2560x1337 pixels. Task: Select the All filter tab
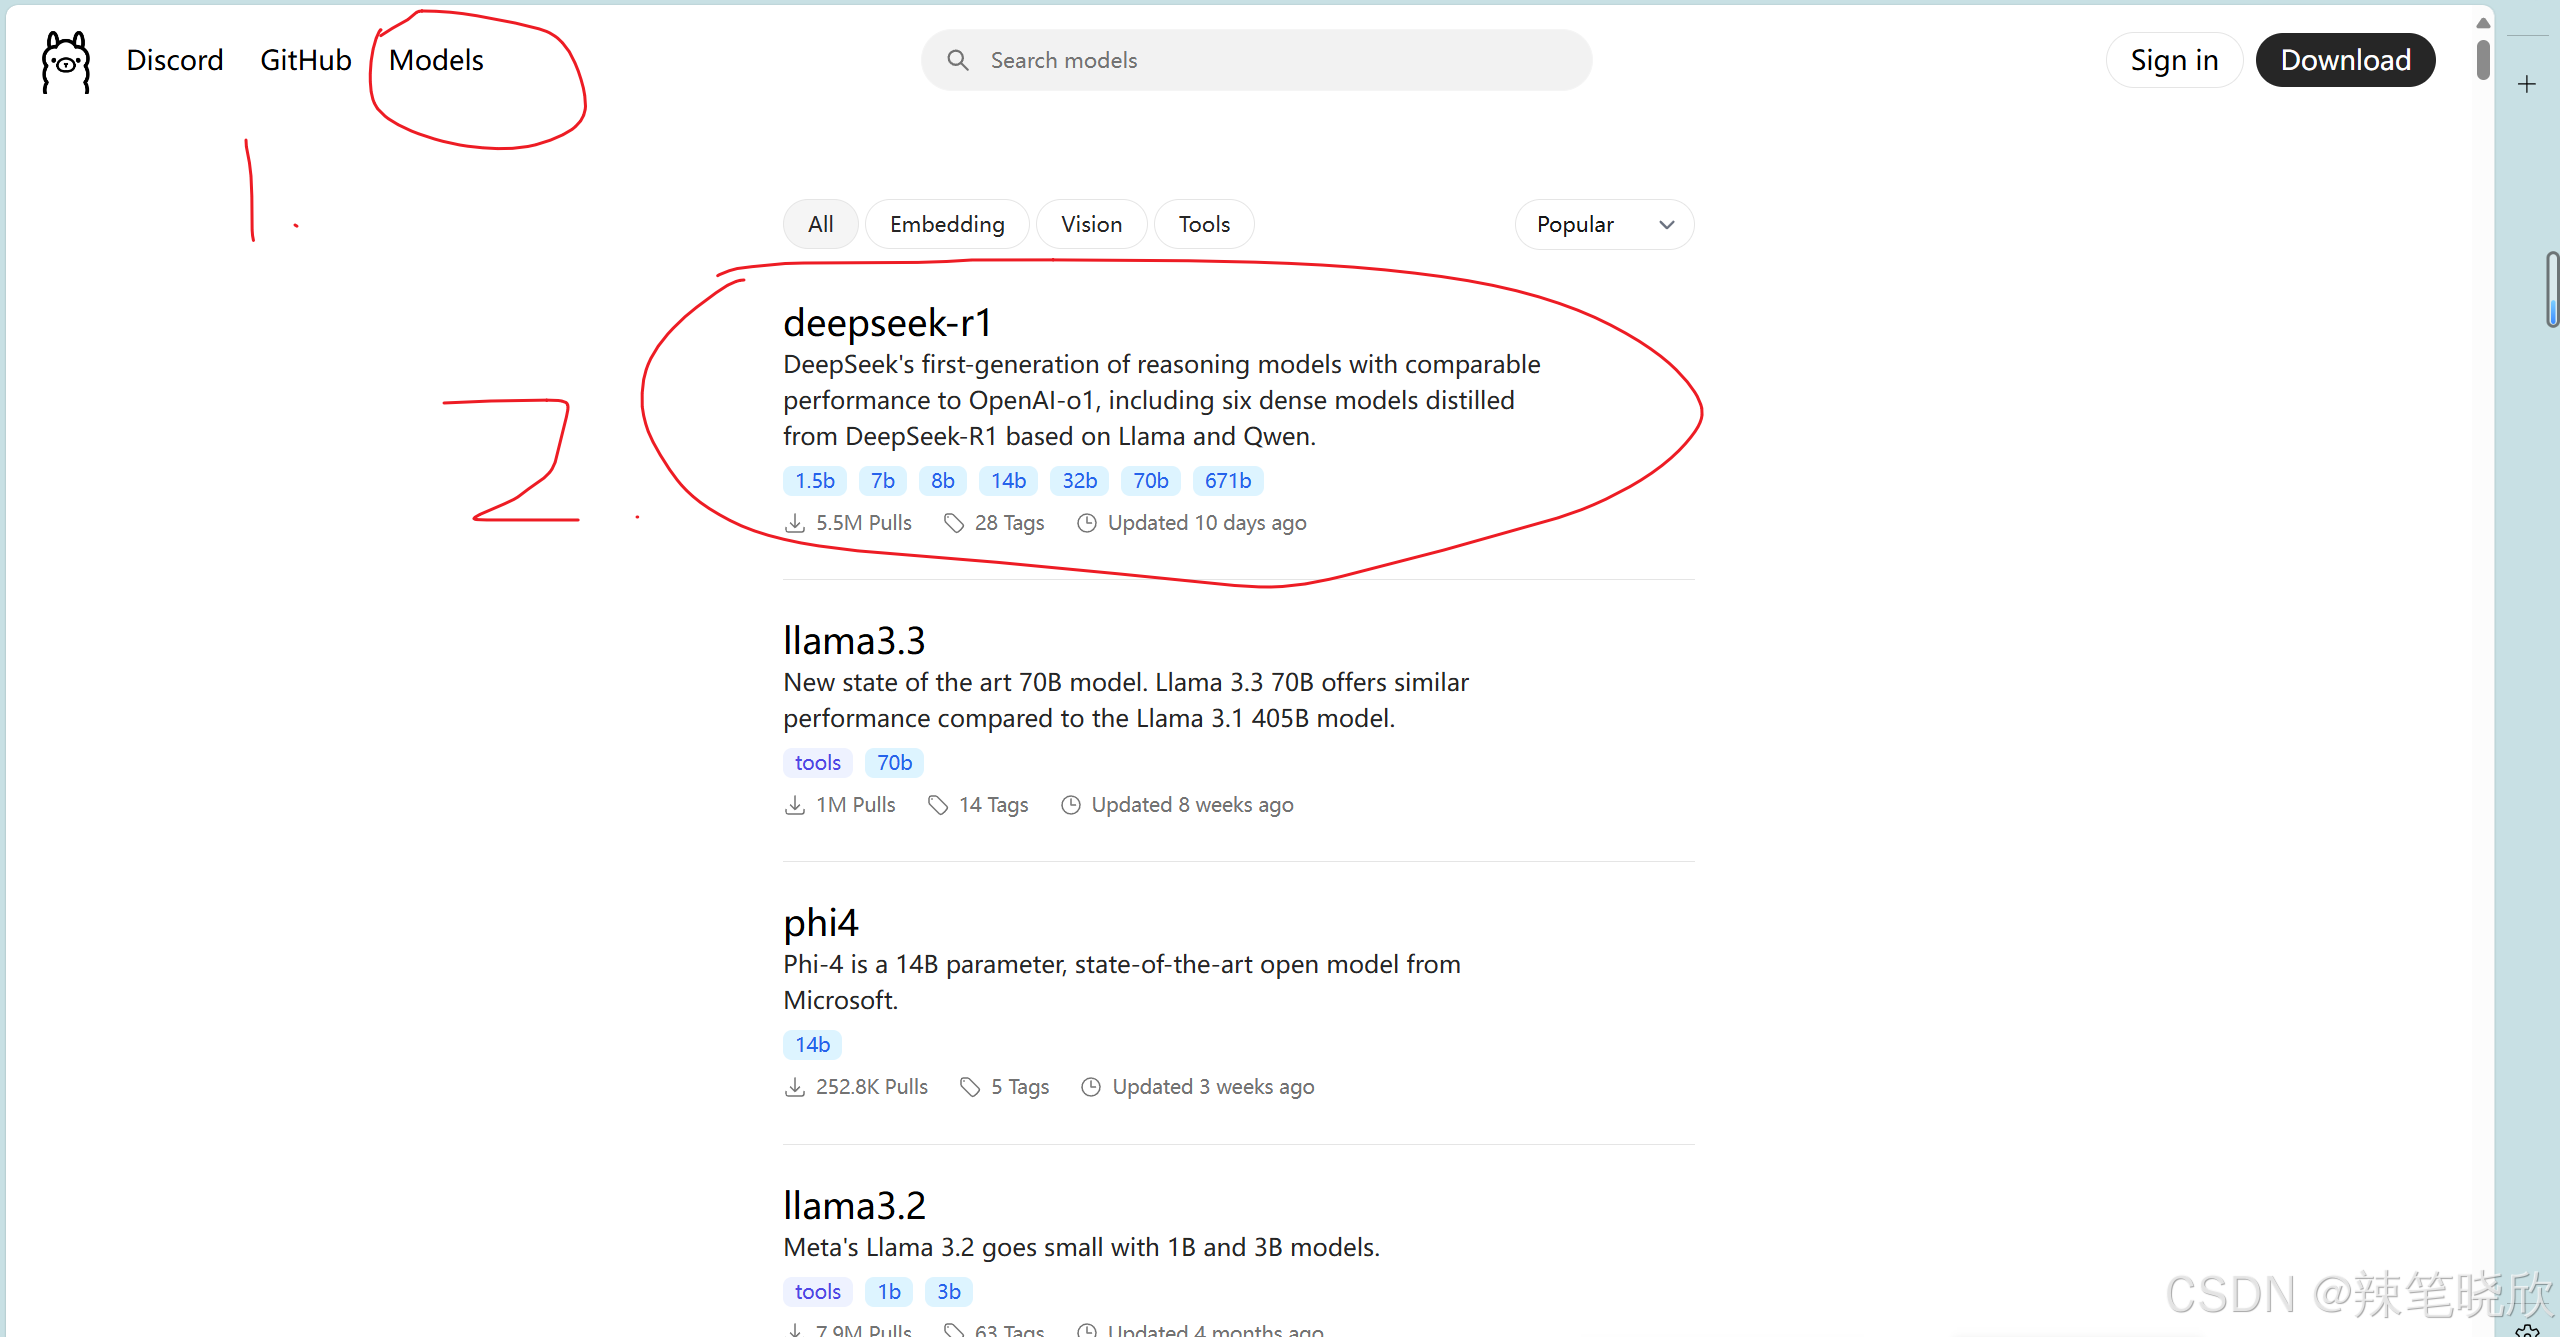point(820,224)
